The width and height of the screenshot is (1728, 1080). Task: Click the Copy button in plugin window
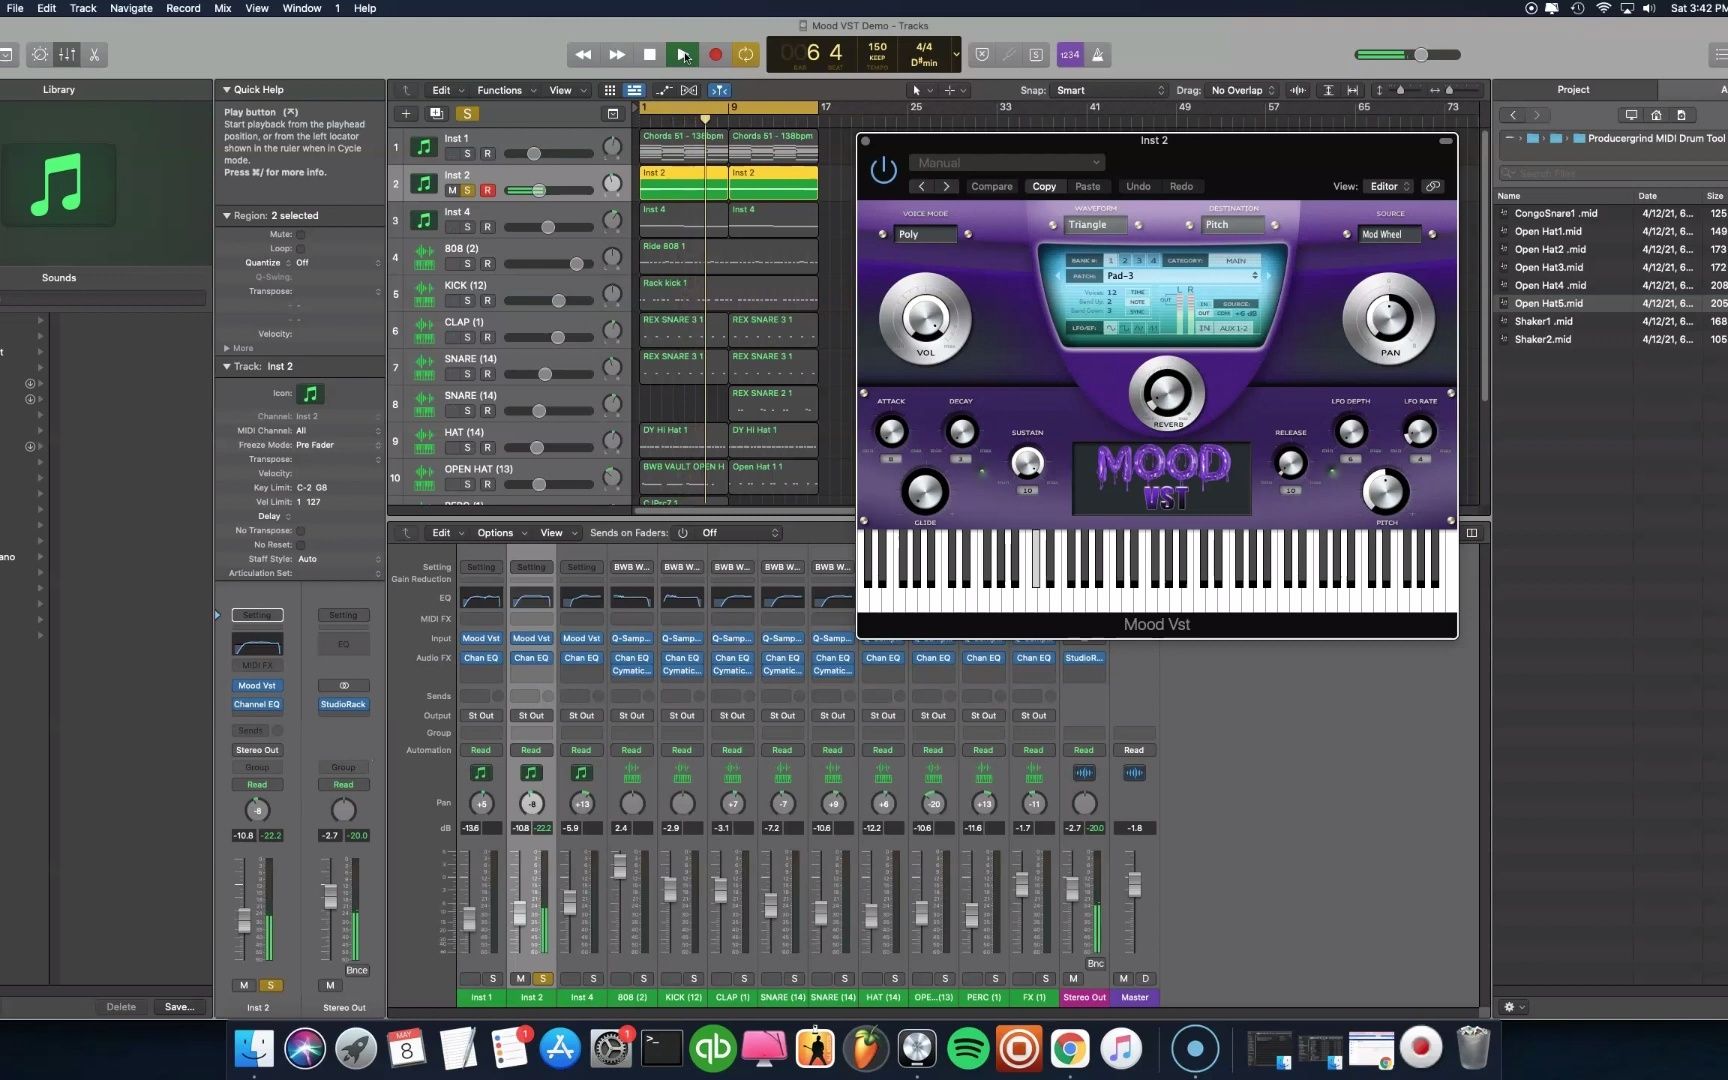(1044, 187)
